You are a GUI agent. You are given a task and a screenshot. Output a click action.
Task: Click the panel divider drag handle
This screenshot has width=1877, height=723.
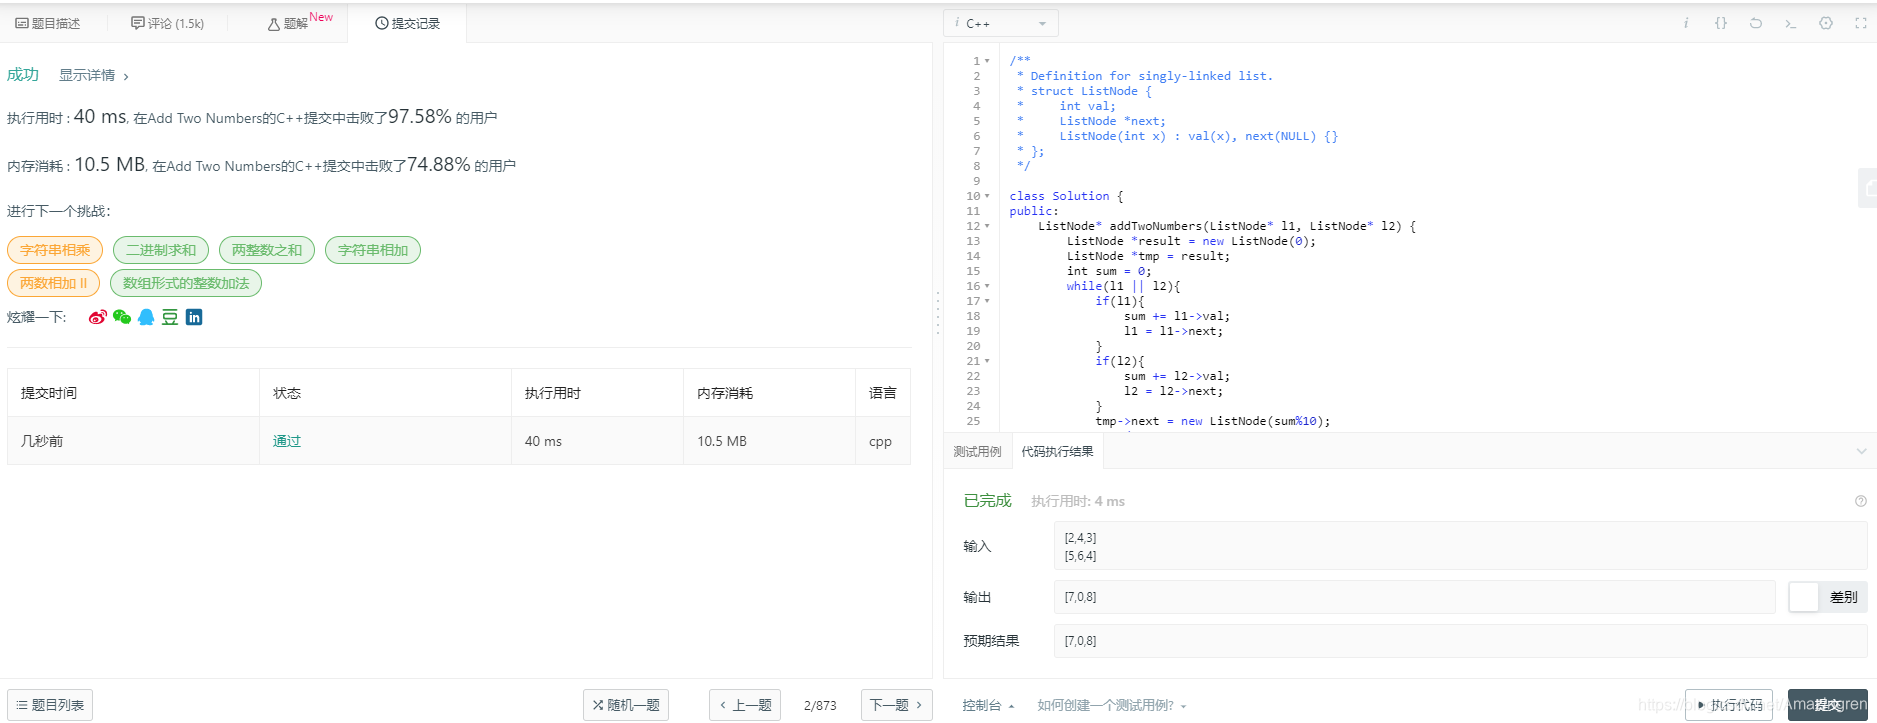click(938, 312)
